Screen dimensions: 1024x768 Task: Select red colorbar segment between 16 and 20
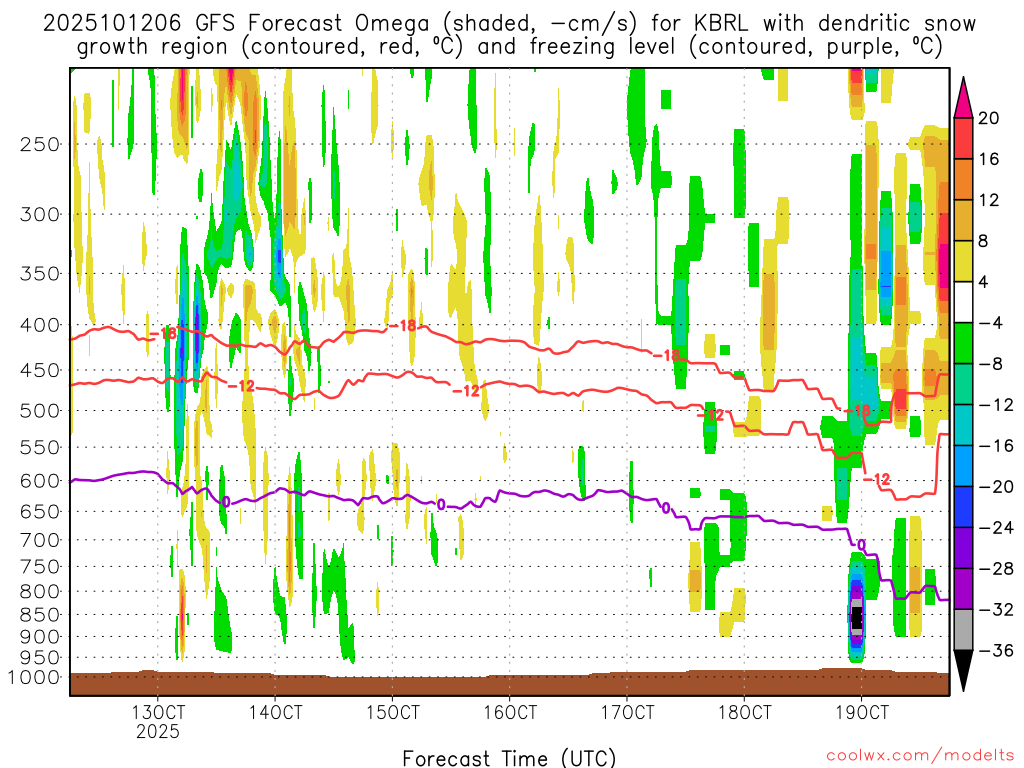(x=964, y=138)
